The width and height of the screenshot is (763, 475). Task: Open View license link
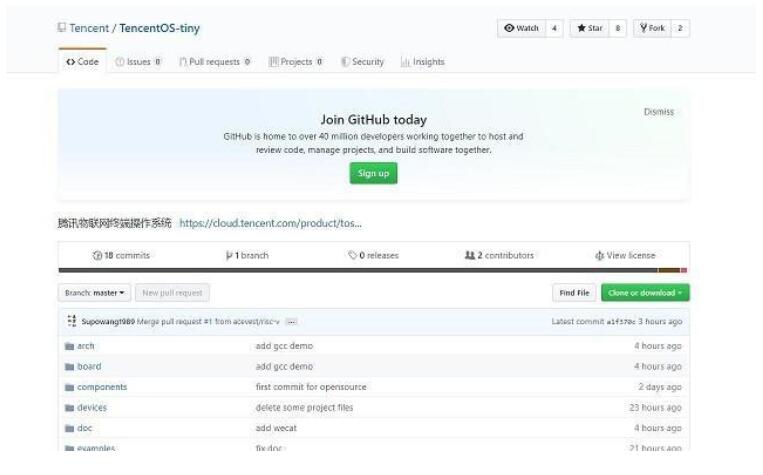[x=625, y=255]
